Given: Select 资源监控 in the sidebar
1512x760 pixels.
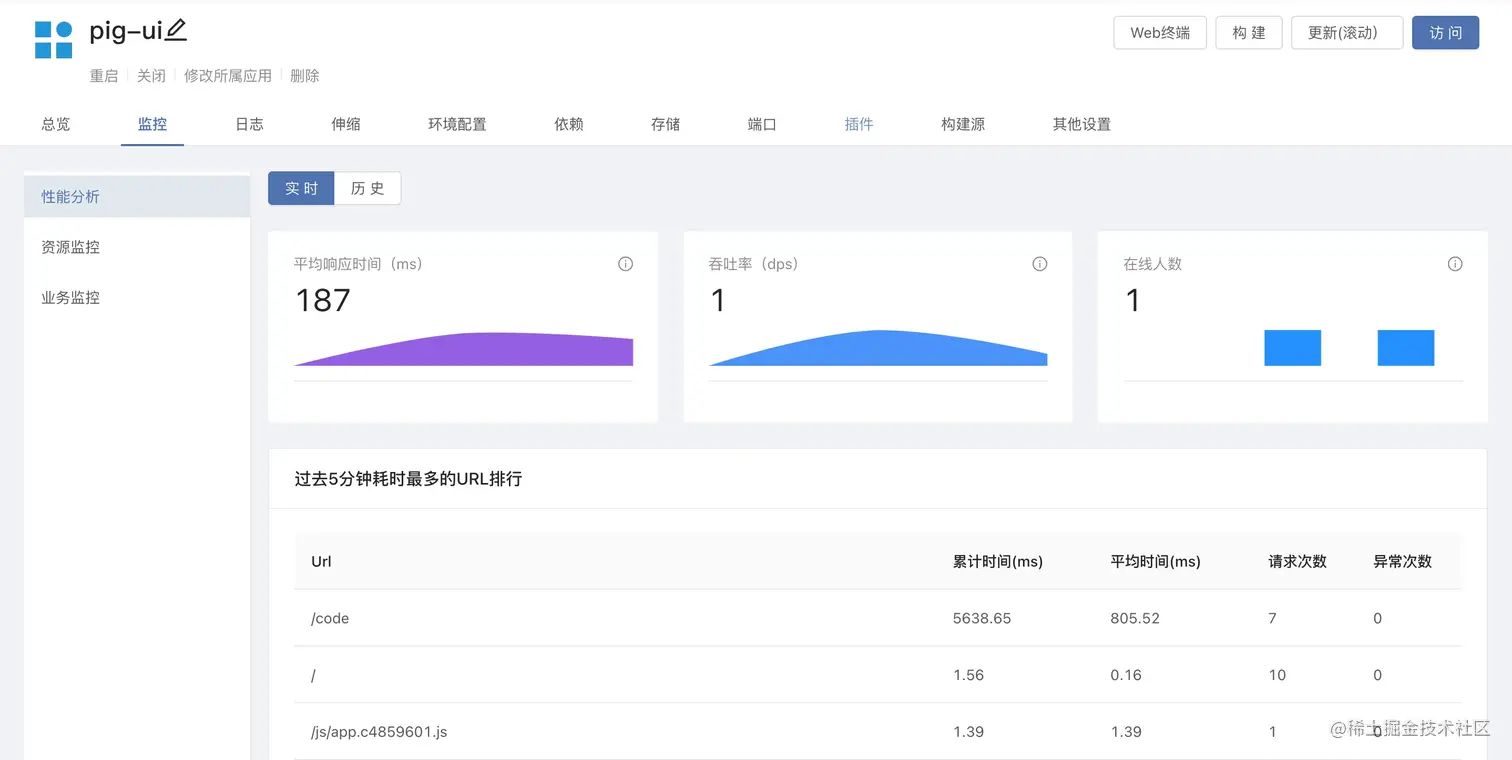Looking at the screenshot, I should (x=137, y=247).
